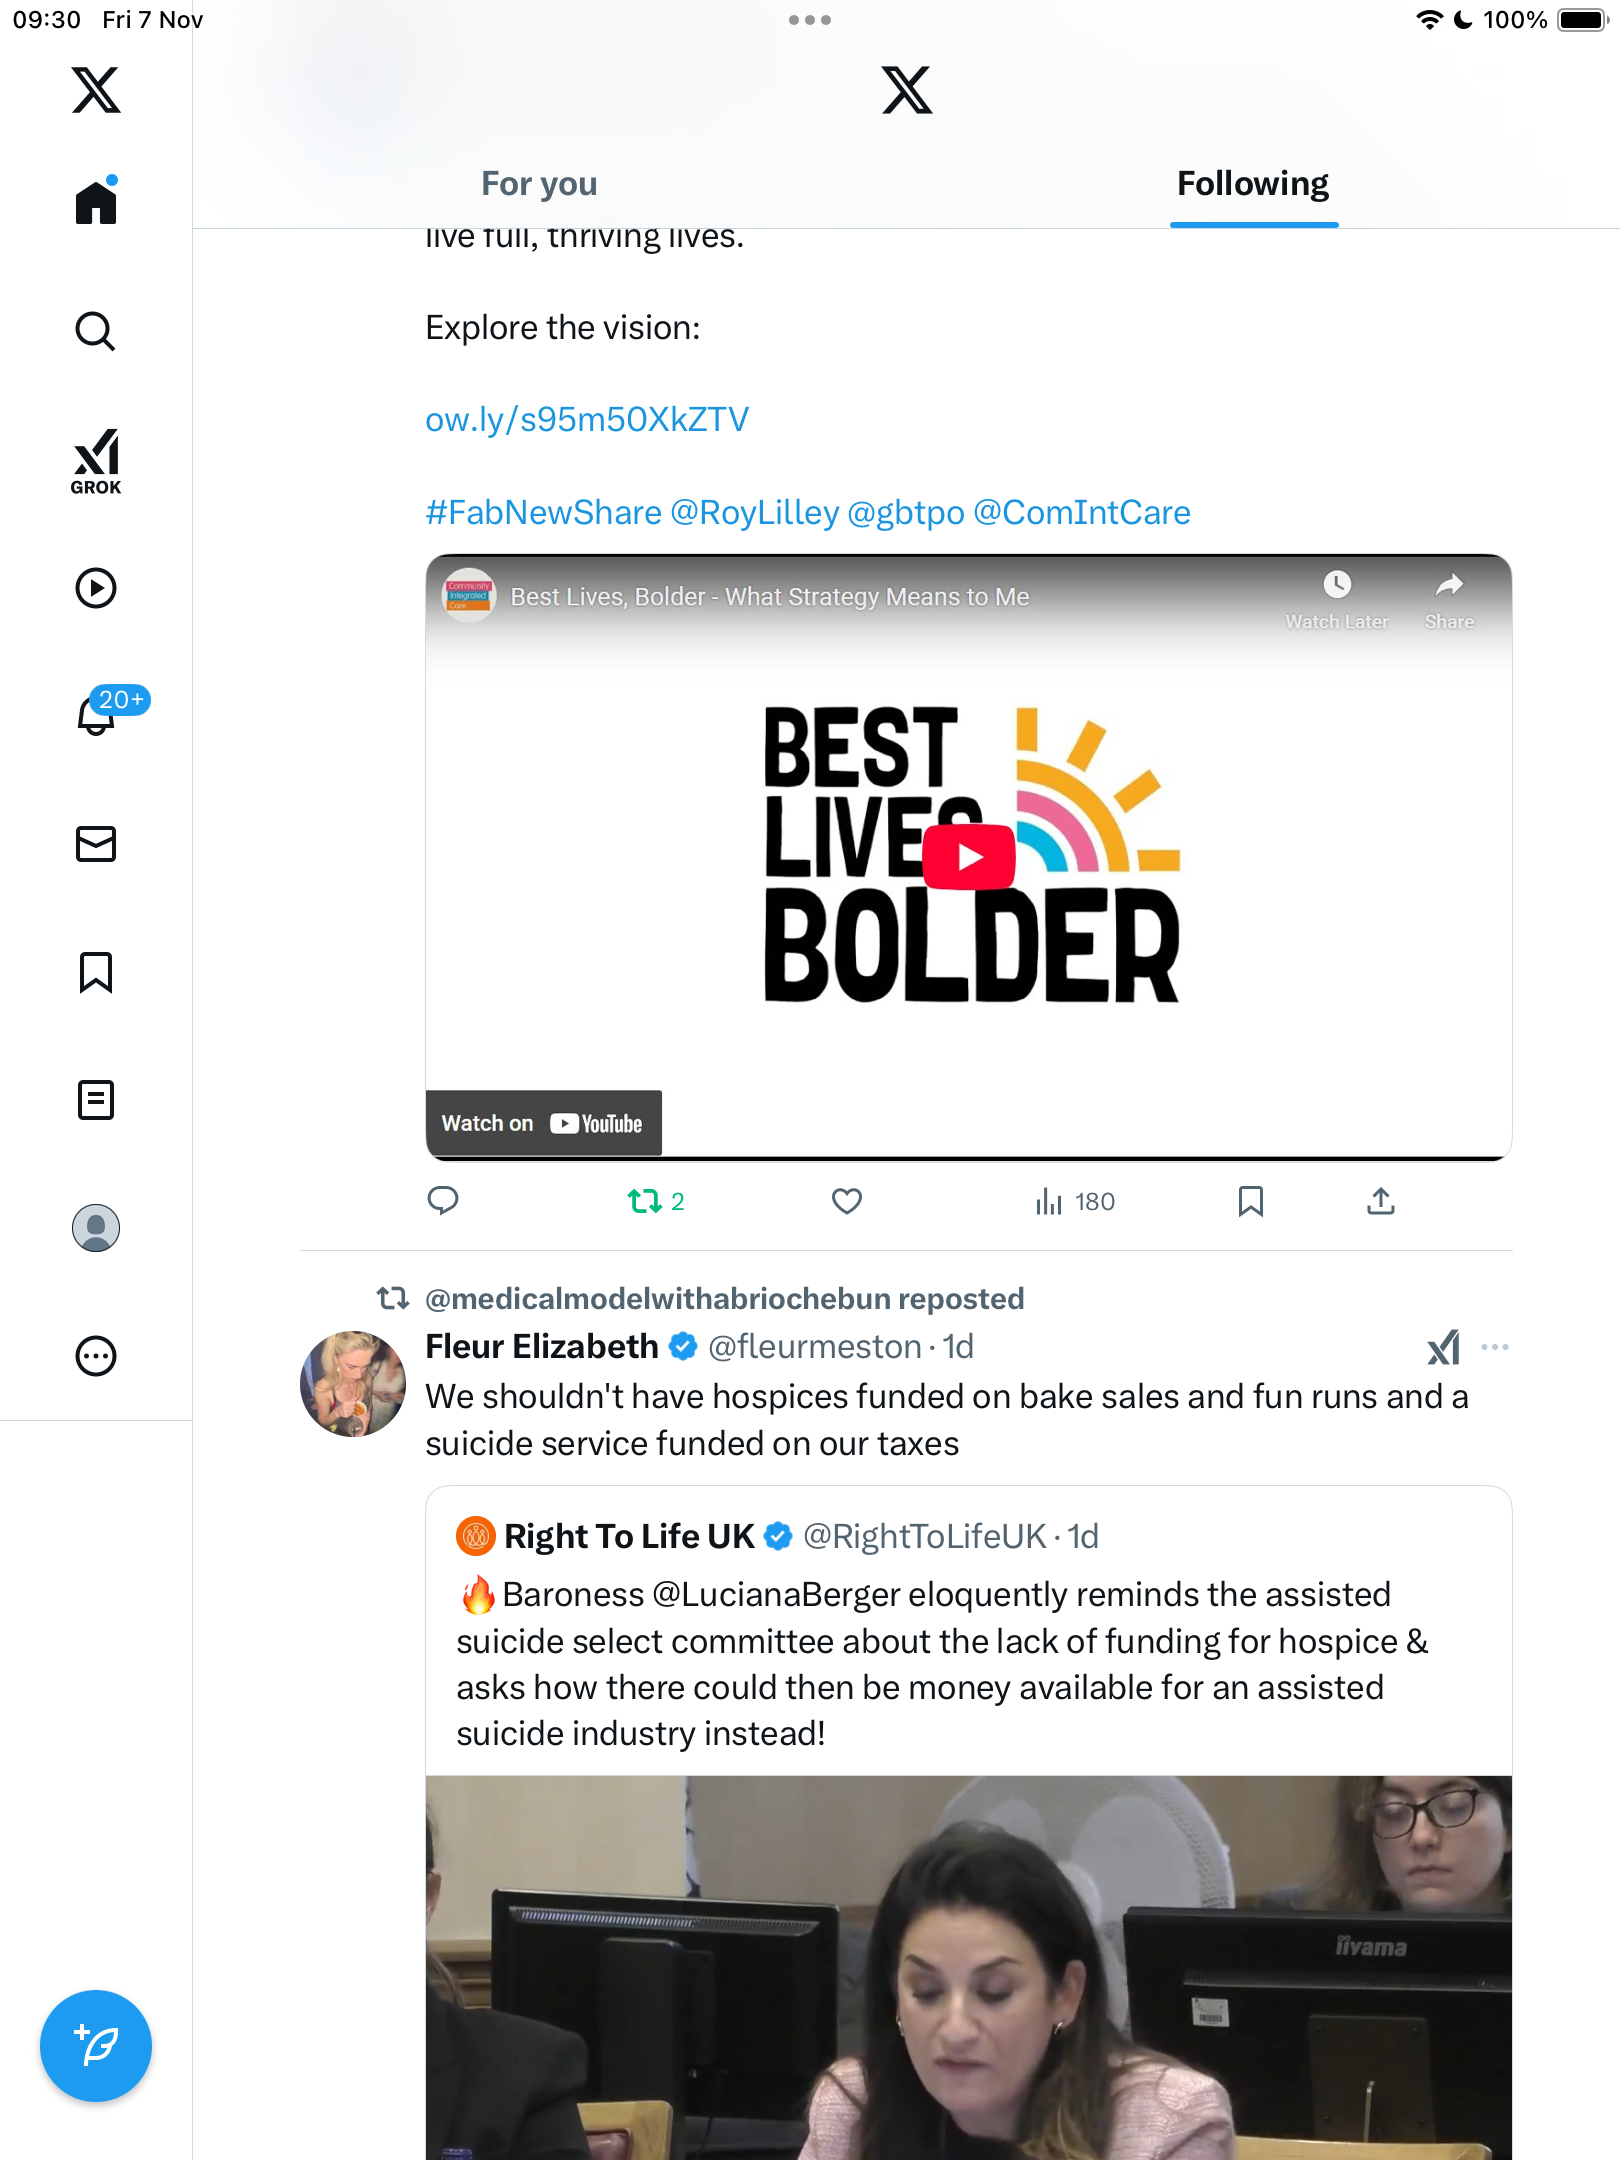The width and height of the screenshot is (1620, 2160).
Task: Like the Best Lives Bolder post
Action: click(x=847, y=1201)
